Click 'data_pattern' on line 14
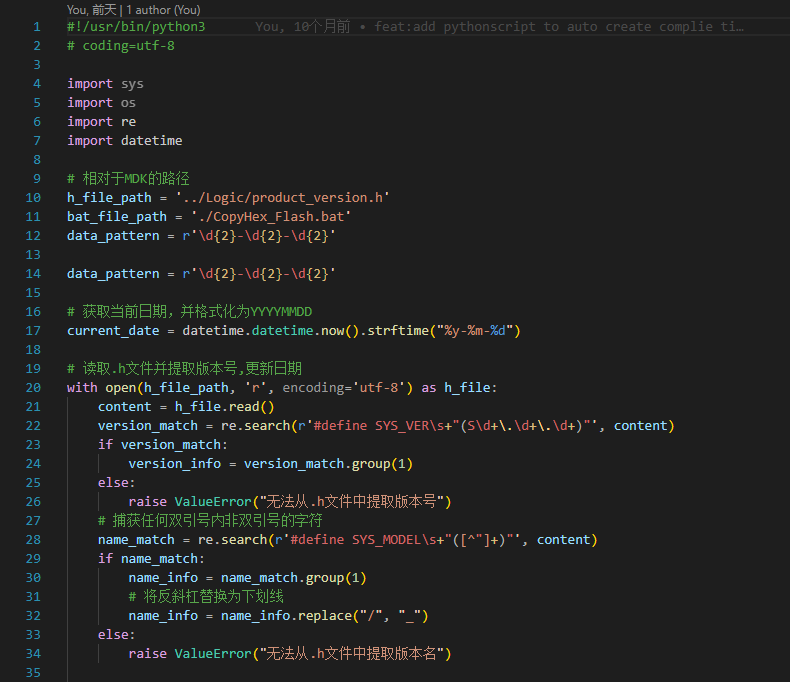 tap(113, 274)
